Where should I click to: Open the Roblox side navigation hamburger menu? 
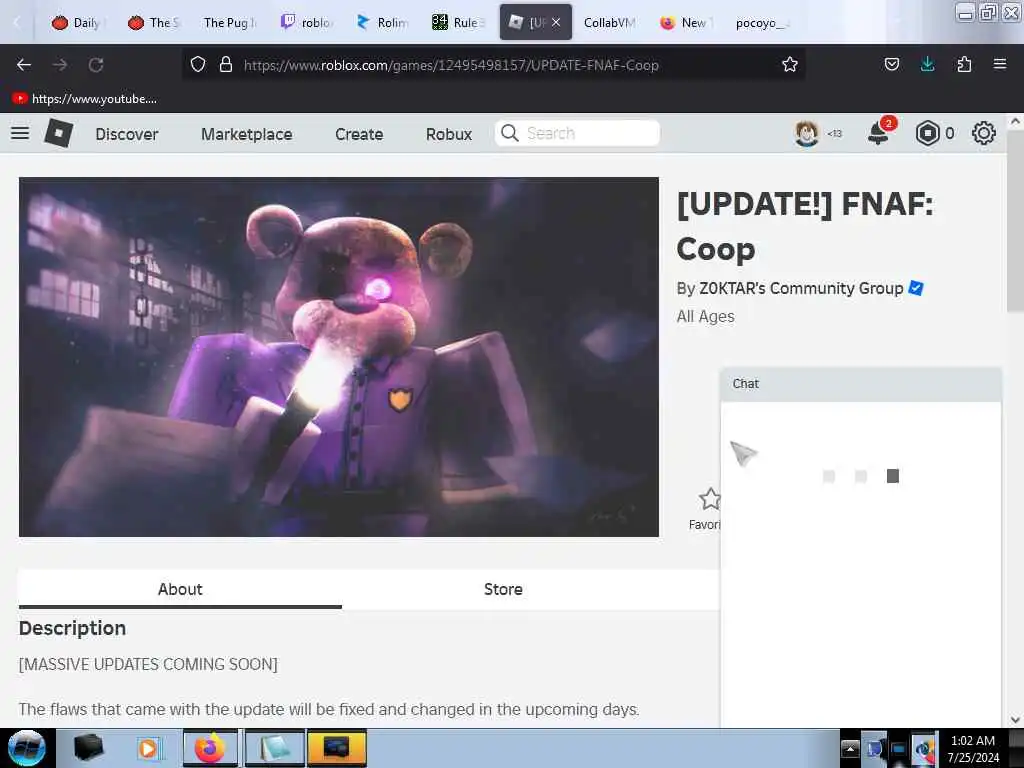20,133
